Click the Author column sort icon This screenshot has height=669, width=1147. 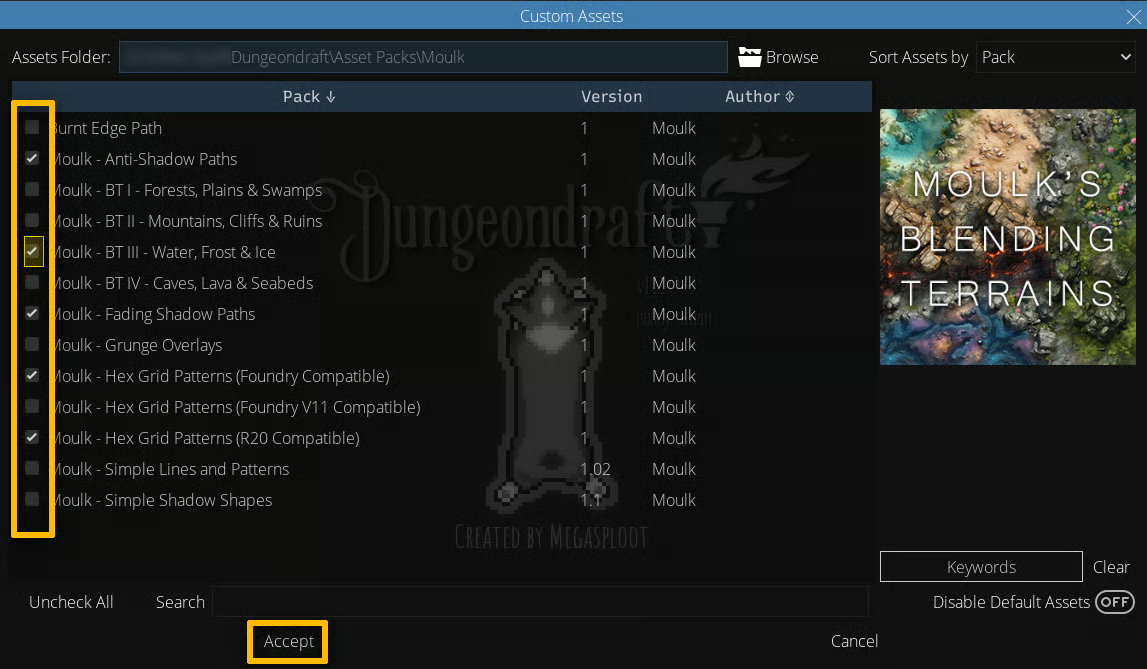[x=790, y=97]
